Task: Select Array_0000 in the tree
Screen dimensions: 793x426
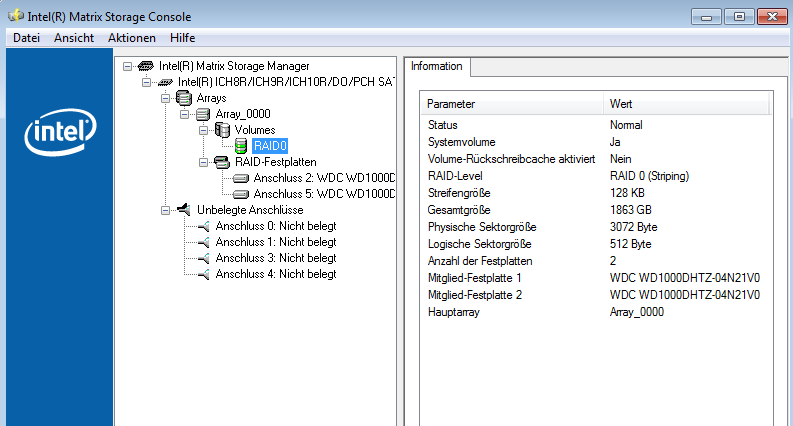Action: [x=243, y=114]
